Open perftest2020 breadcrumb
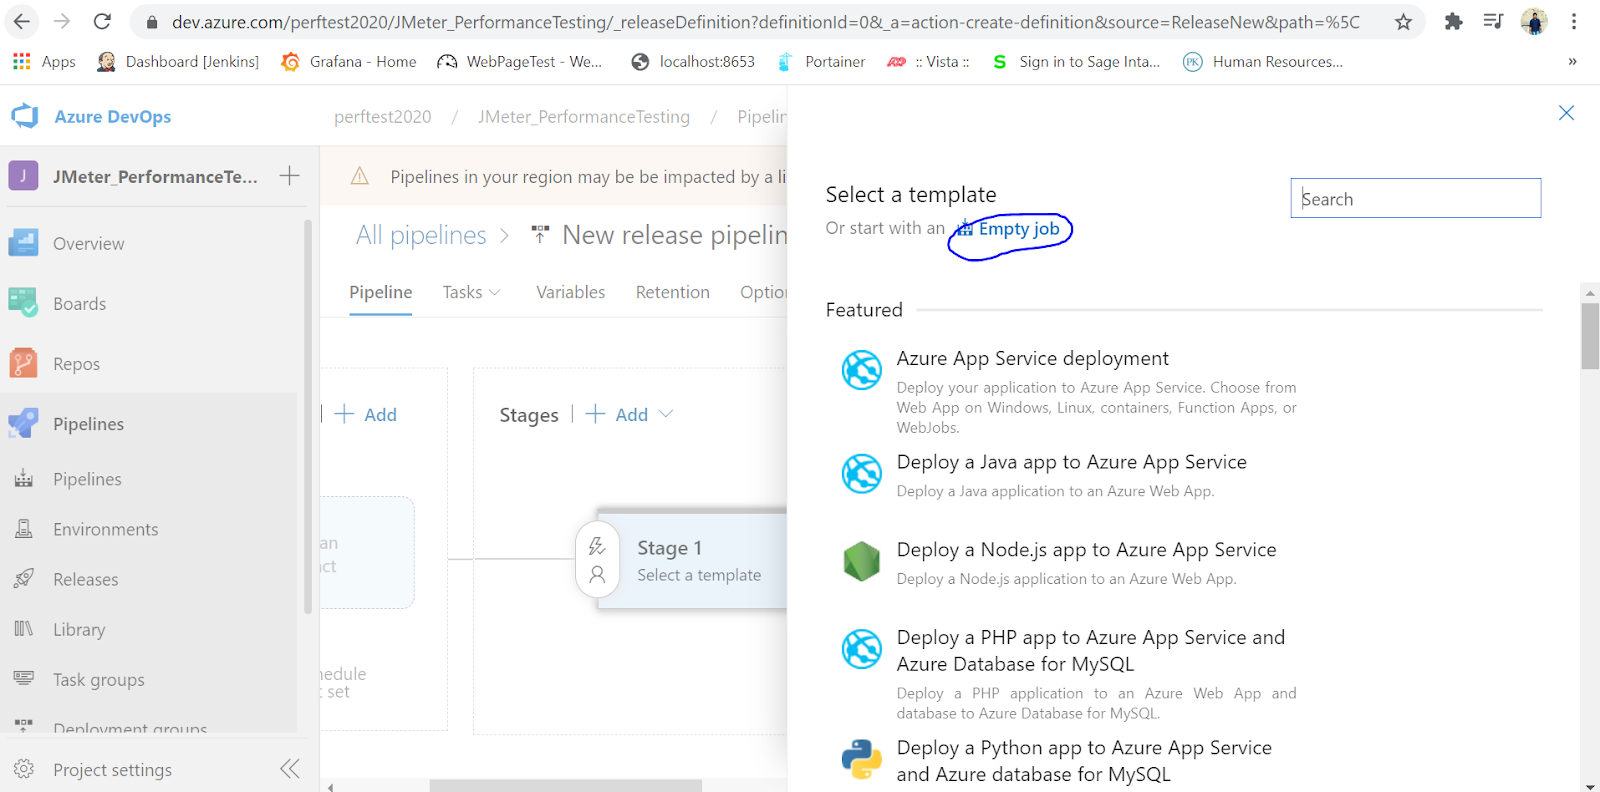The image size is (1600, 792). 383,117
